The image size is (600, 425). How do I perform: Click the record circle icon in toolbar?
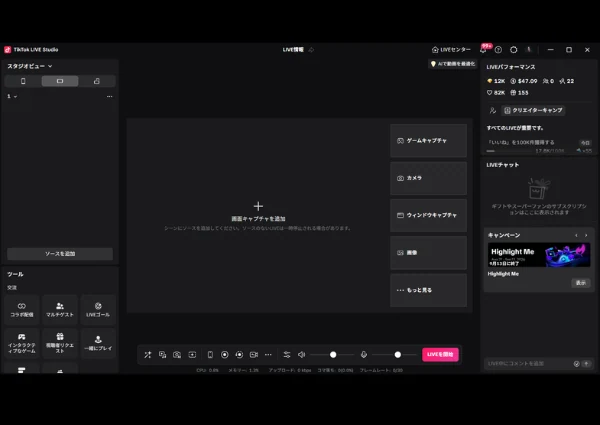point(225,355)
